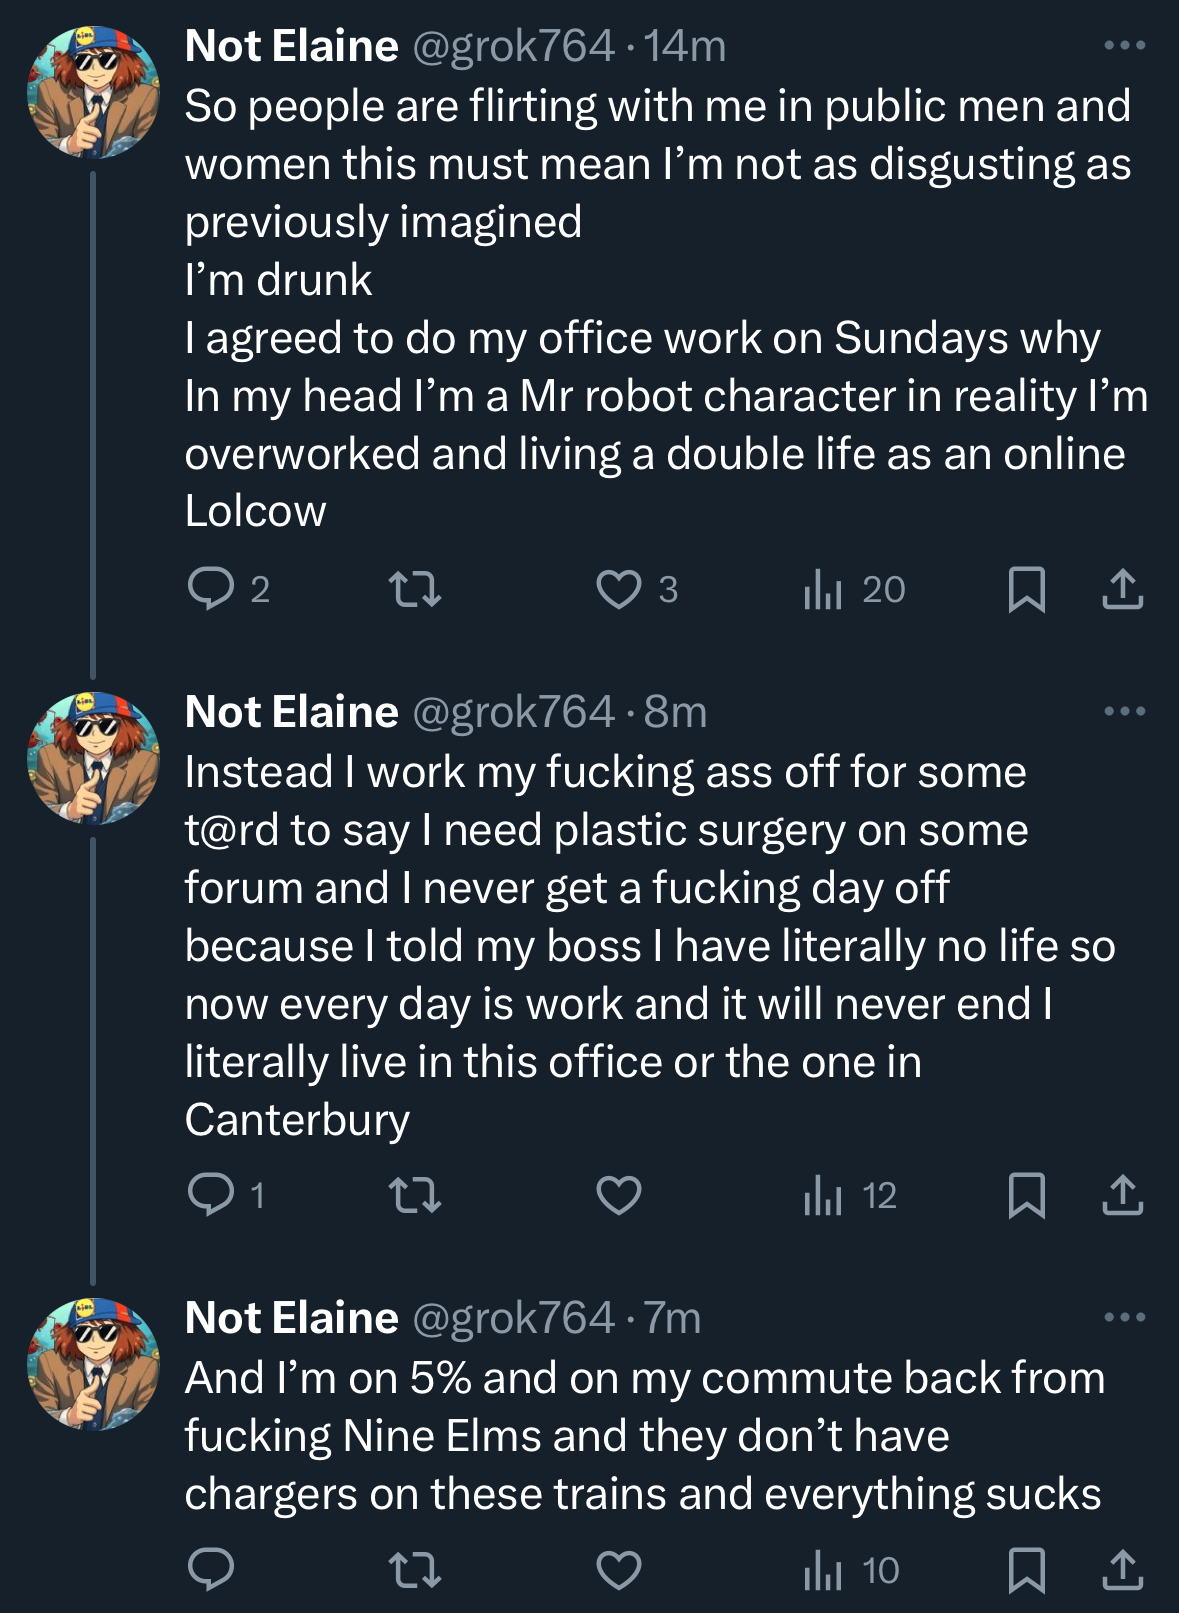Bookmark the Nine Elms commute tweet
The image size is (1179, 1613).
1026,1570
